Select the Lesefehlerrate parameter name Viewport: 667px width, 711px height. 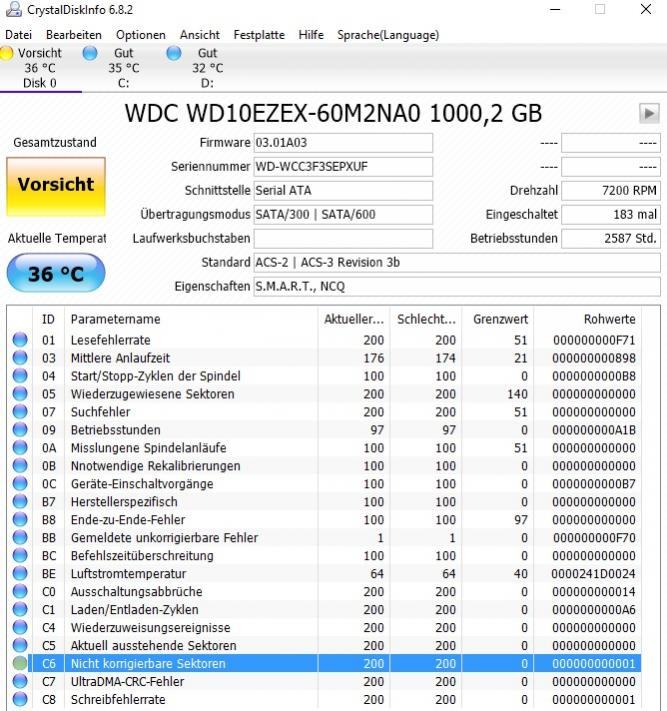pyautogui.click(x=111, y=340)
